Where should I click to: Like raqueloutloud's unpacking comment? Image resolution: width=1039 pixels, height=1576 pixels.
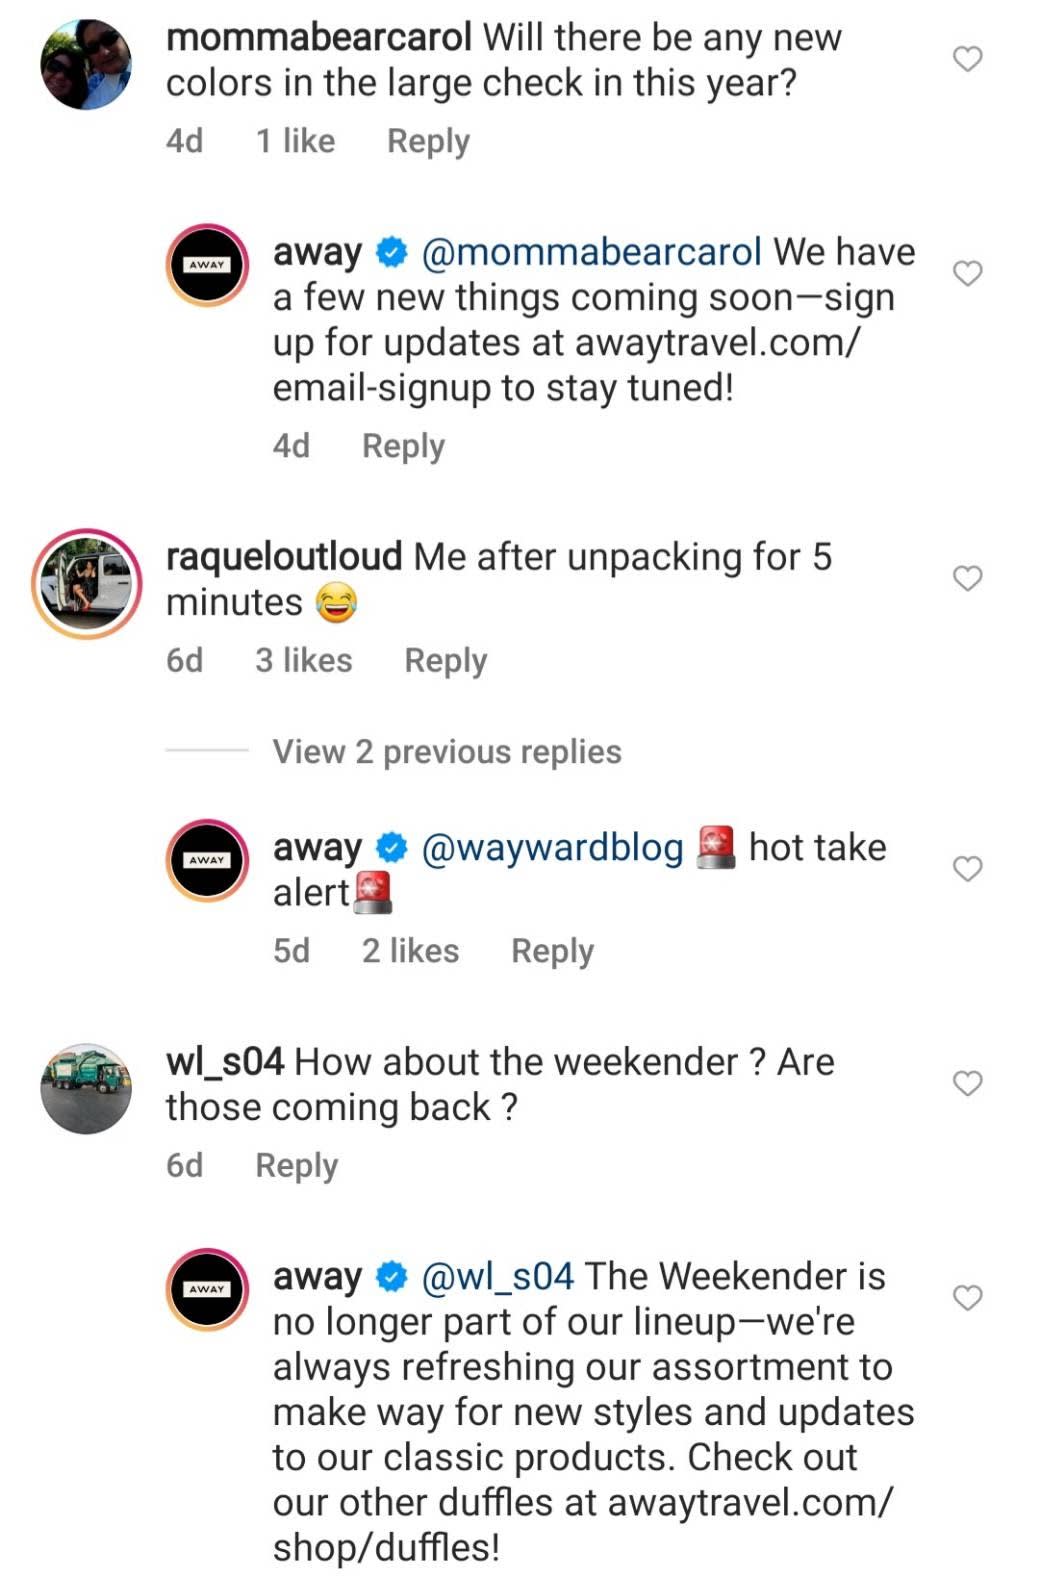point(966,576)
